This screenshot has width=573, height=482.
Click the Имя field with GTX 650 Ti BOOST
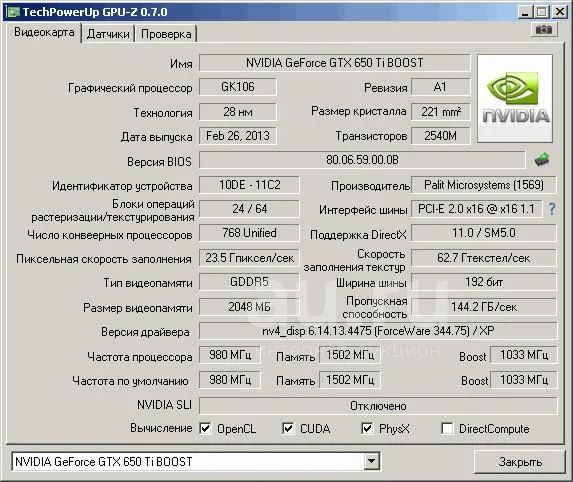click(334, 63)
